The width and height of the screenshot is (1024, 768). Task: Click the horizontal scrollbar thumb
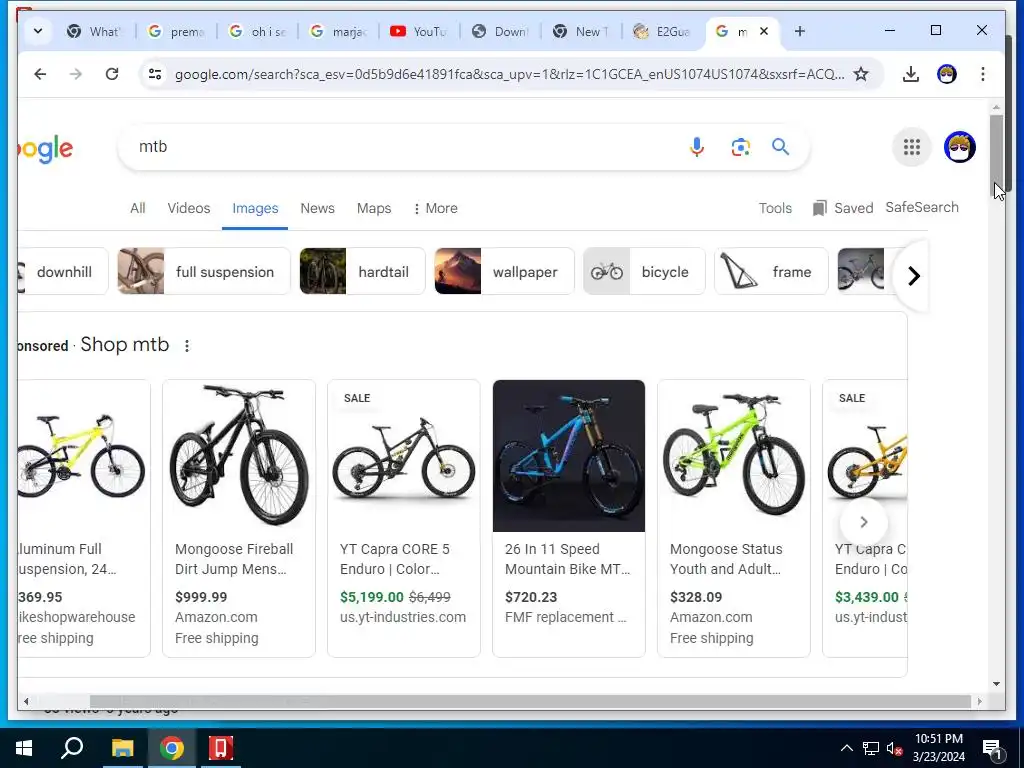tap(530, 701)
